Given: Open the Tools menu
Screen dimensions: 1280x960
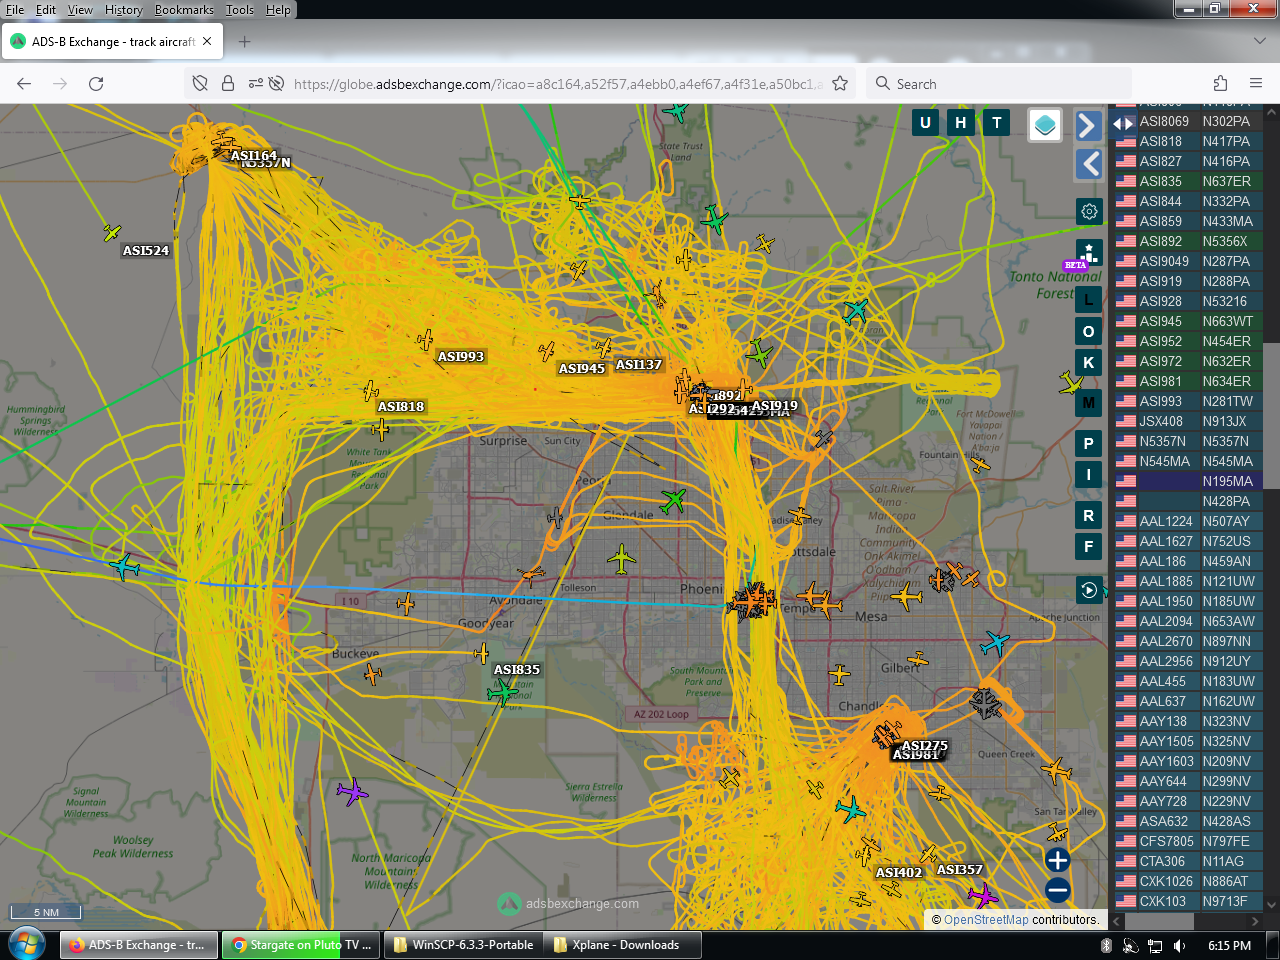Looking at the screenshot, I should 240,10.
